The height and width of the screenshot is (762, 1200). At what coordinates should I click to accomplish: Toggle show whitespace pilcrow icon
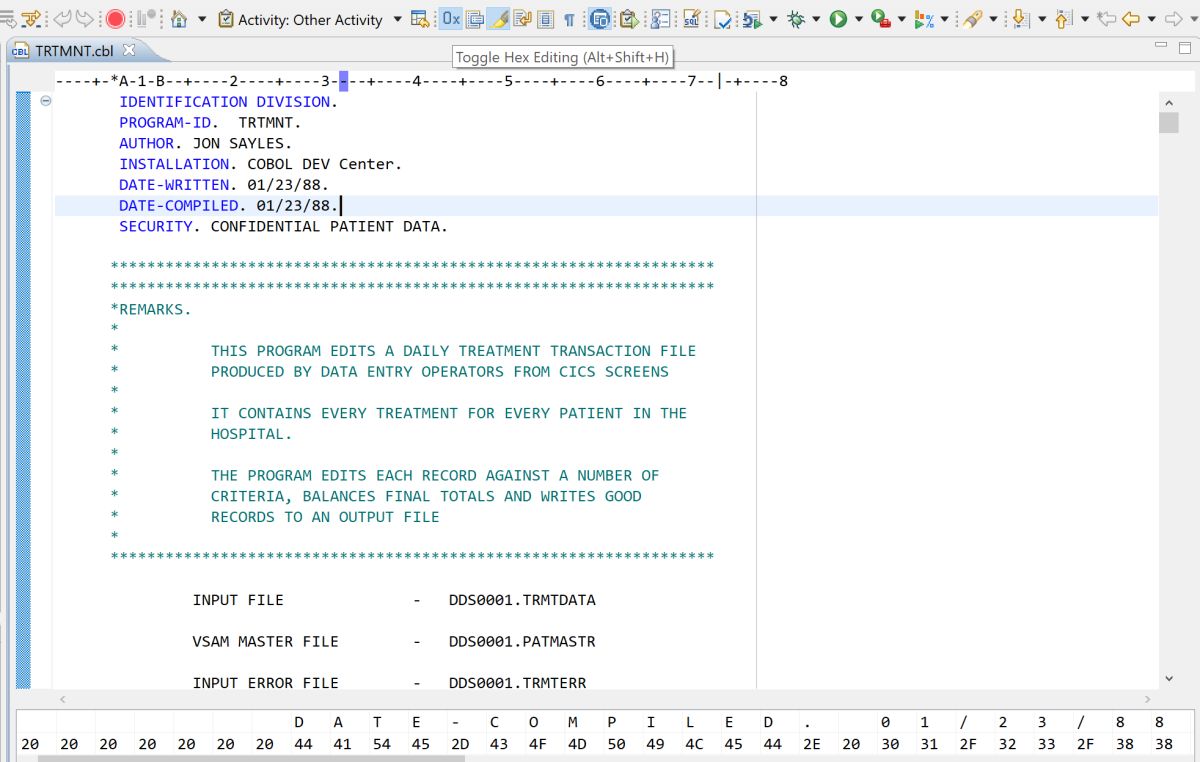coord(569,19)
